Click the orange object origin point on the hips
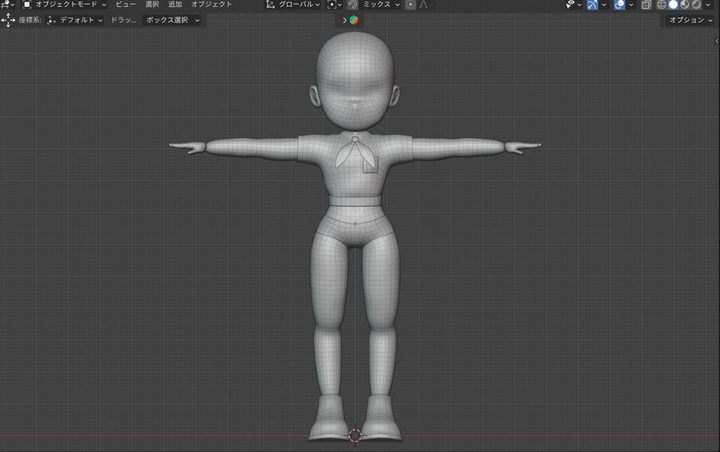 [x=354, y=224]
